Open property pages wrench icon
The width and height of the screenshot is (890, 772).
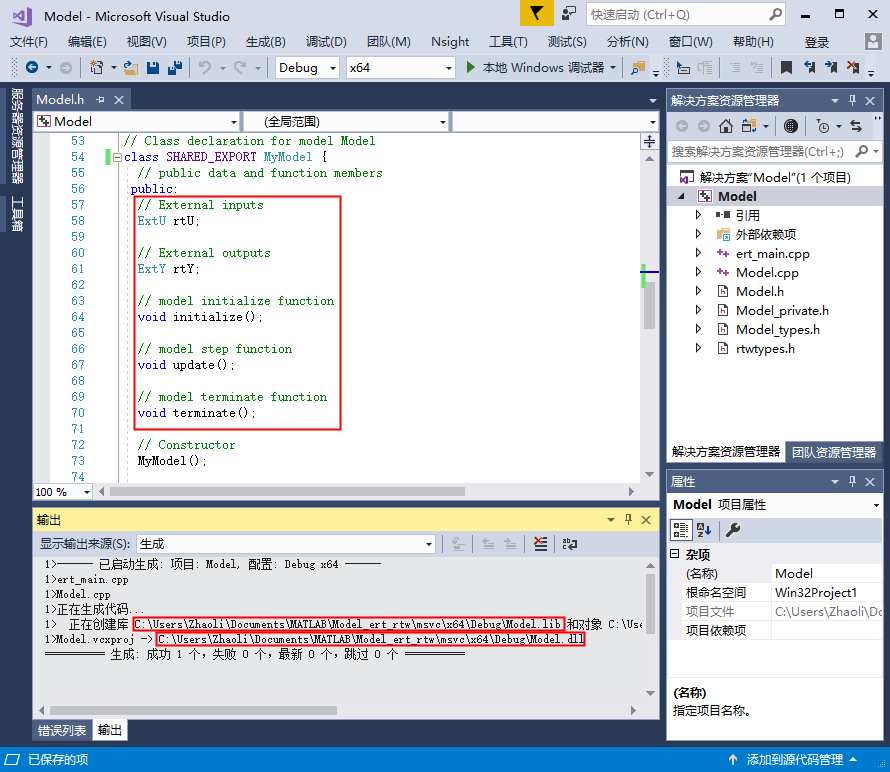point(733,530)
